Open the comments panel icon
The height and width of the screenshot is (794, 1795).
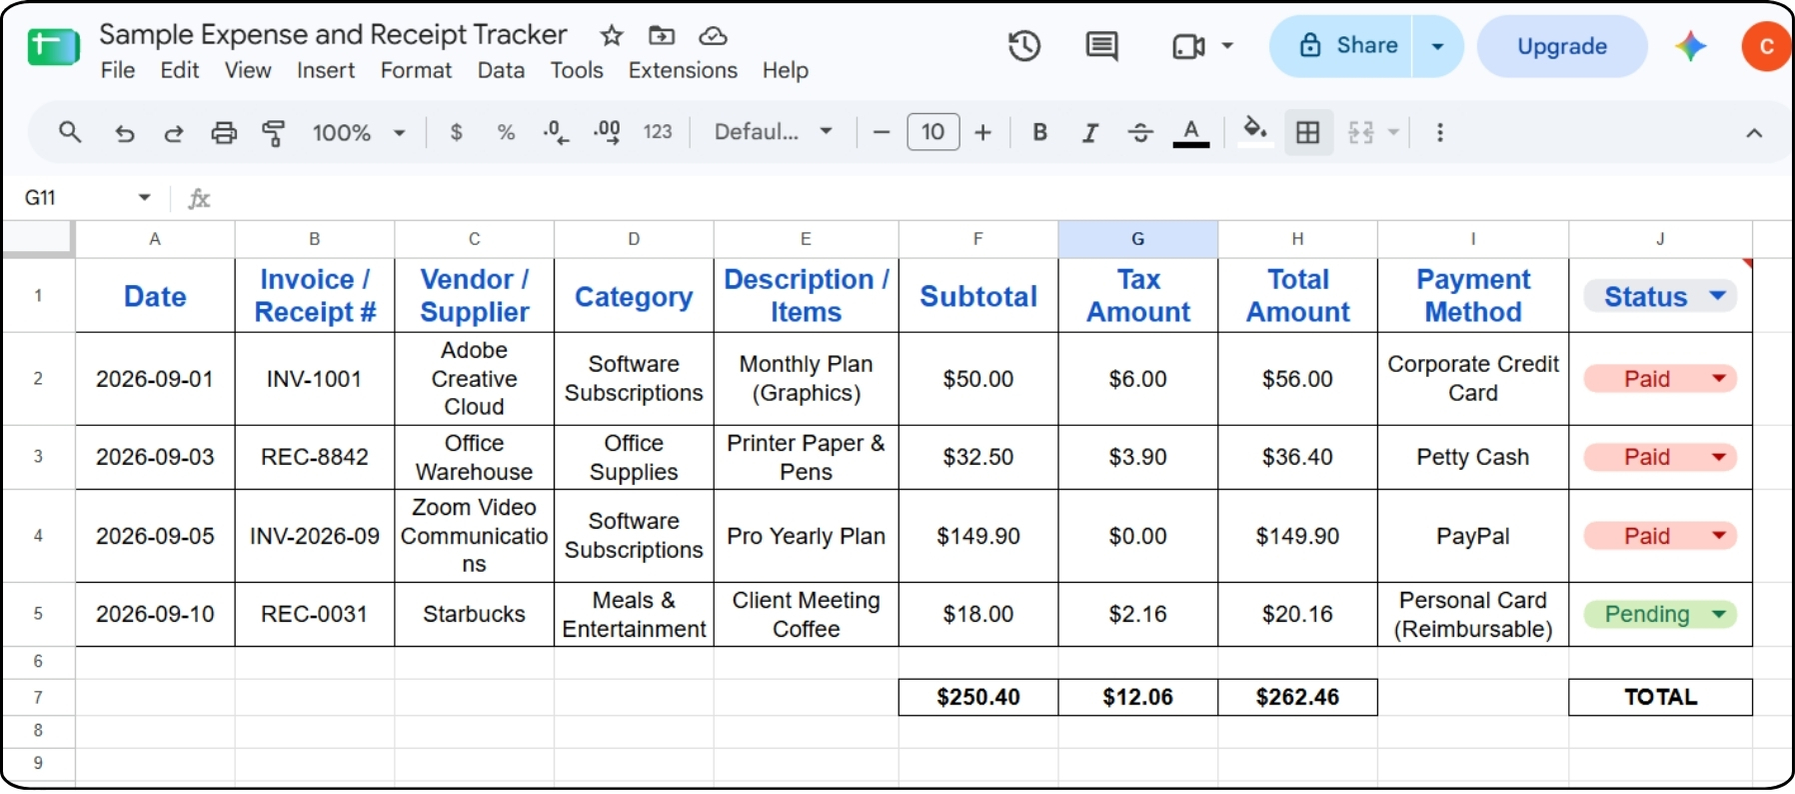pos(1102,46)
